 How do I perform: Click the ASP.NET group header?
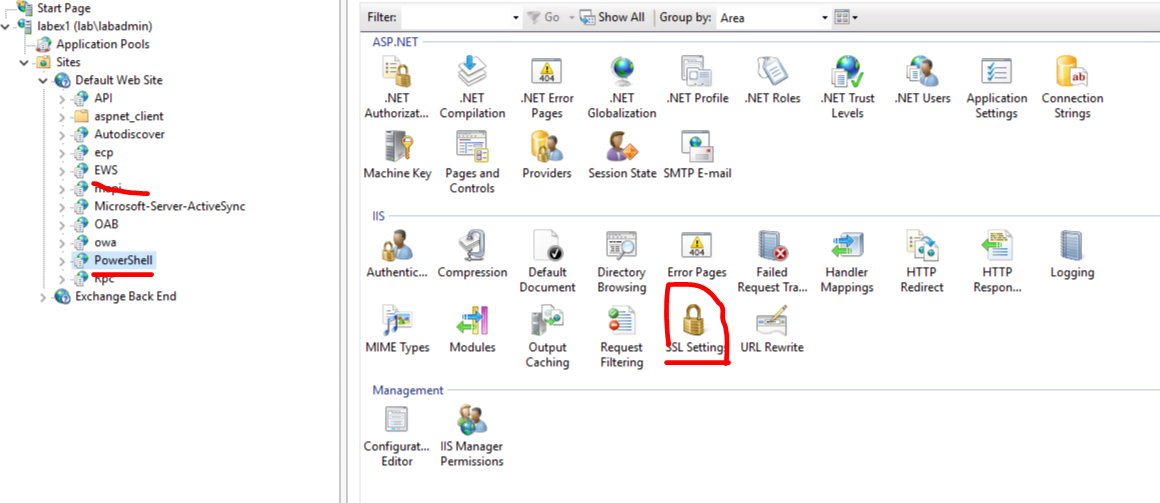point(395,42)
